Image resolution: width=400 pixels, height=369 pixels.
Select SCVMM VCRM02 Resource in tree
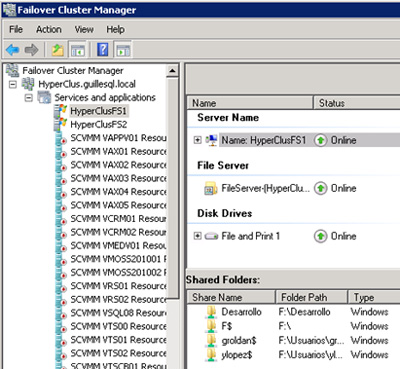point(118,232)
